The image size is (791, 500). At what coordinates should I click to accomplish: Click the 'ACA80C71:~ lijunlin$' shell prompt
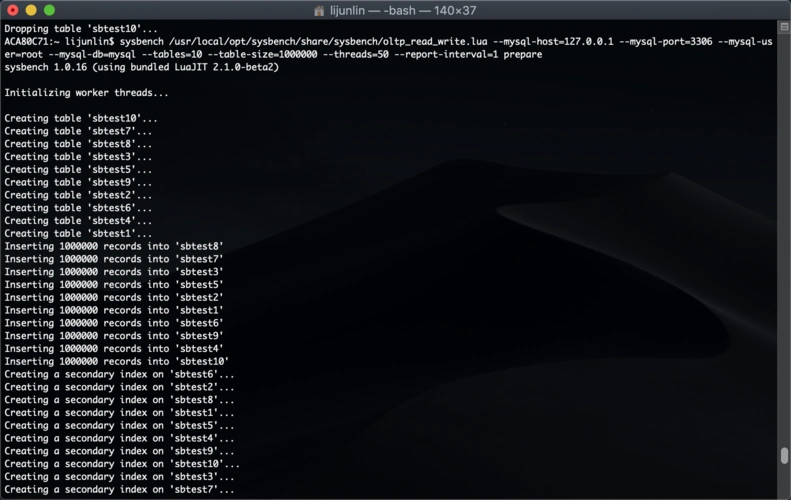pyautogui.click(x=59, y=41)
